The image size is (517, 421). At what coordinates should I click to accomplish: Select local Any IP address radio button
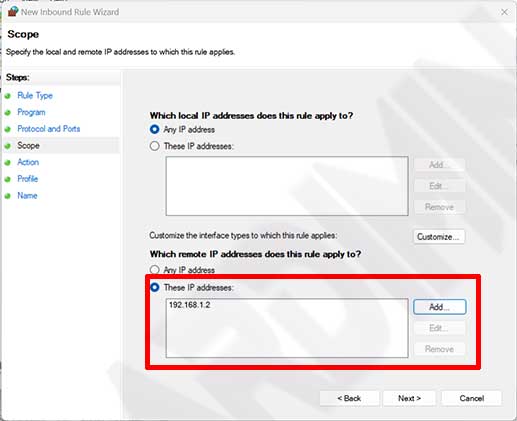pyautogui.click(x=154, y=129)
